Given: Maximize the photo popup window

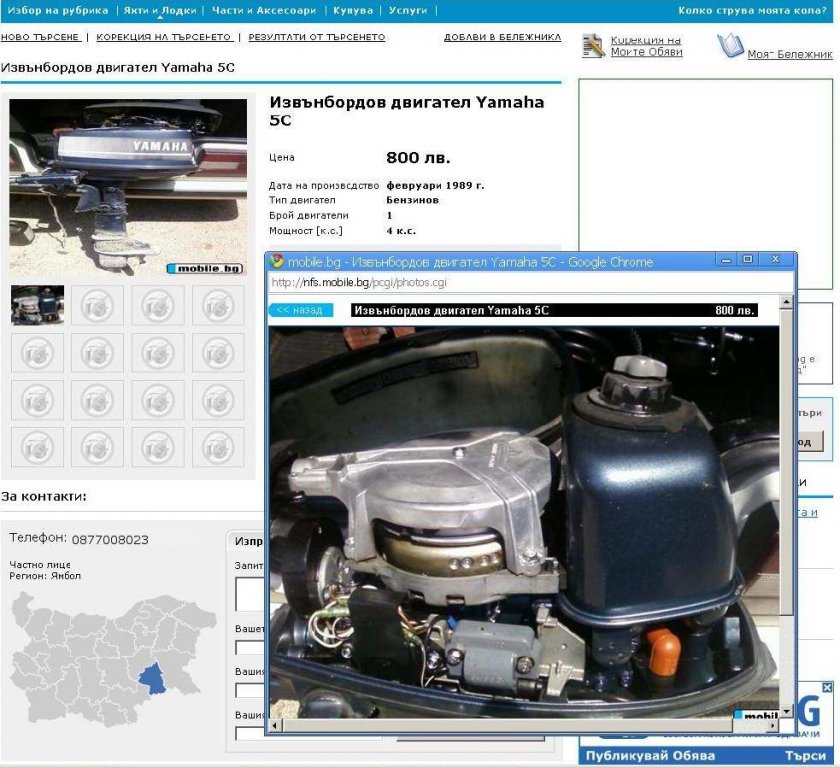Looking at the screenshot, I should (747, 259).
